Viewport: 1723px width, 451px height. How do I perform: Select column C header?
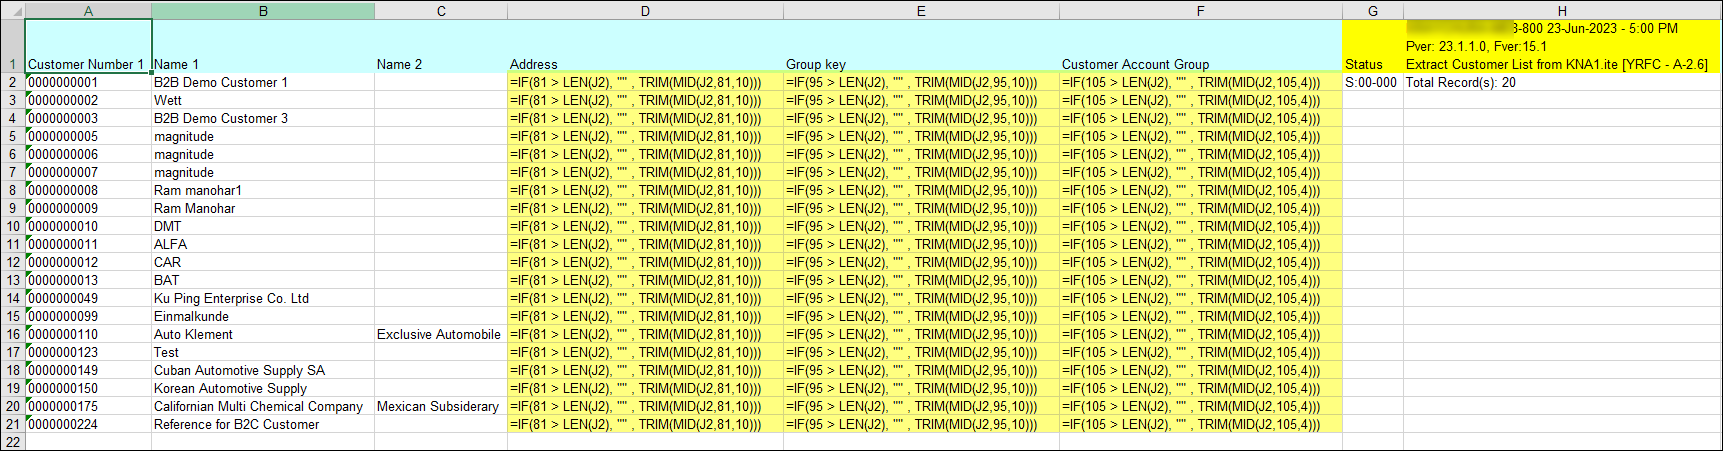(441, 11)
